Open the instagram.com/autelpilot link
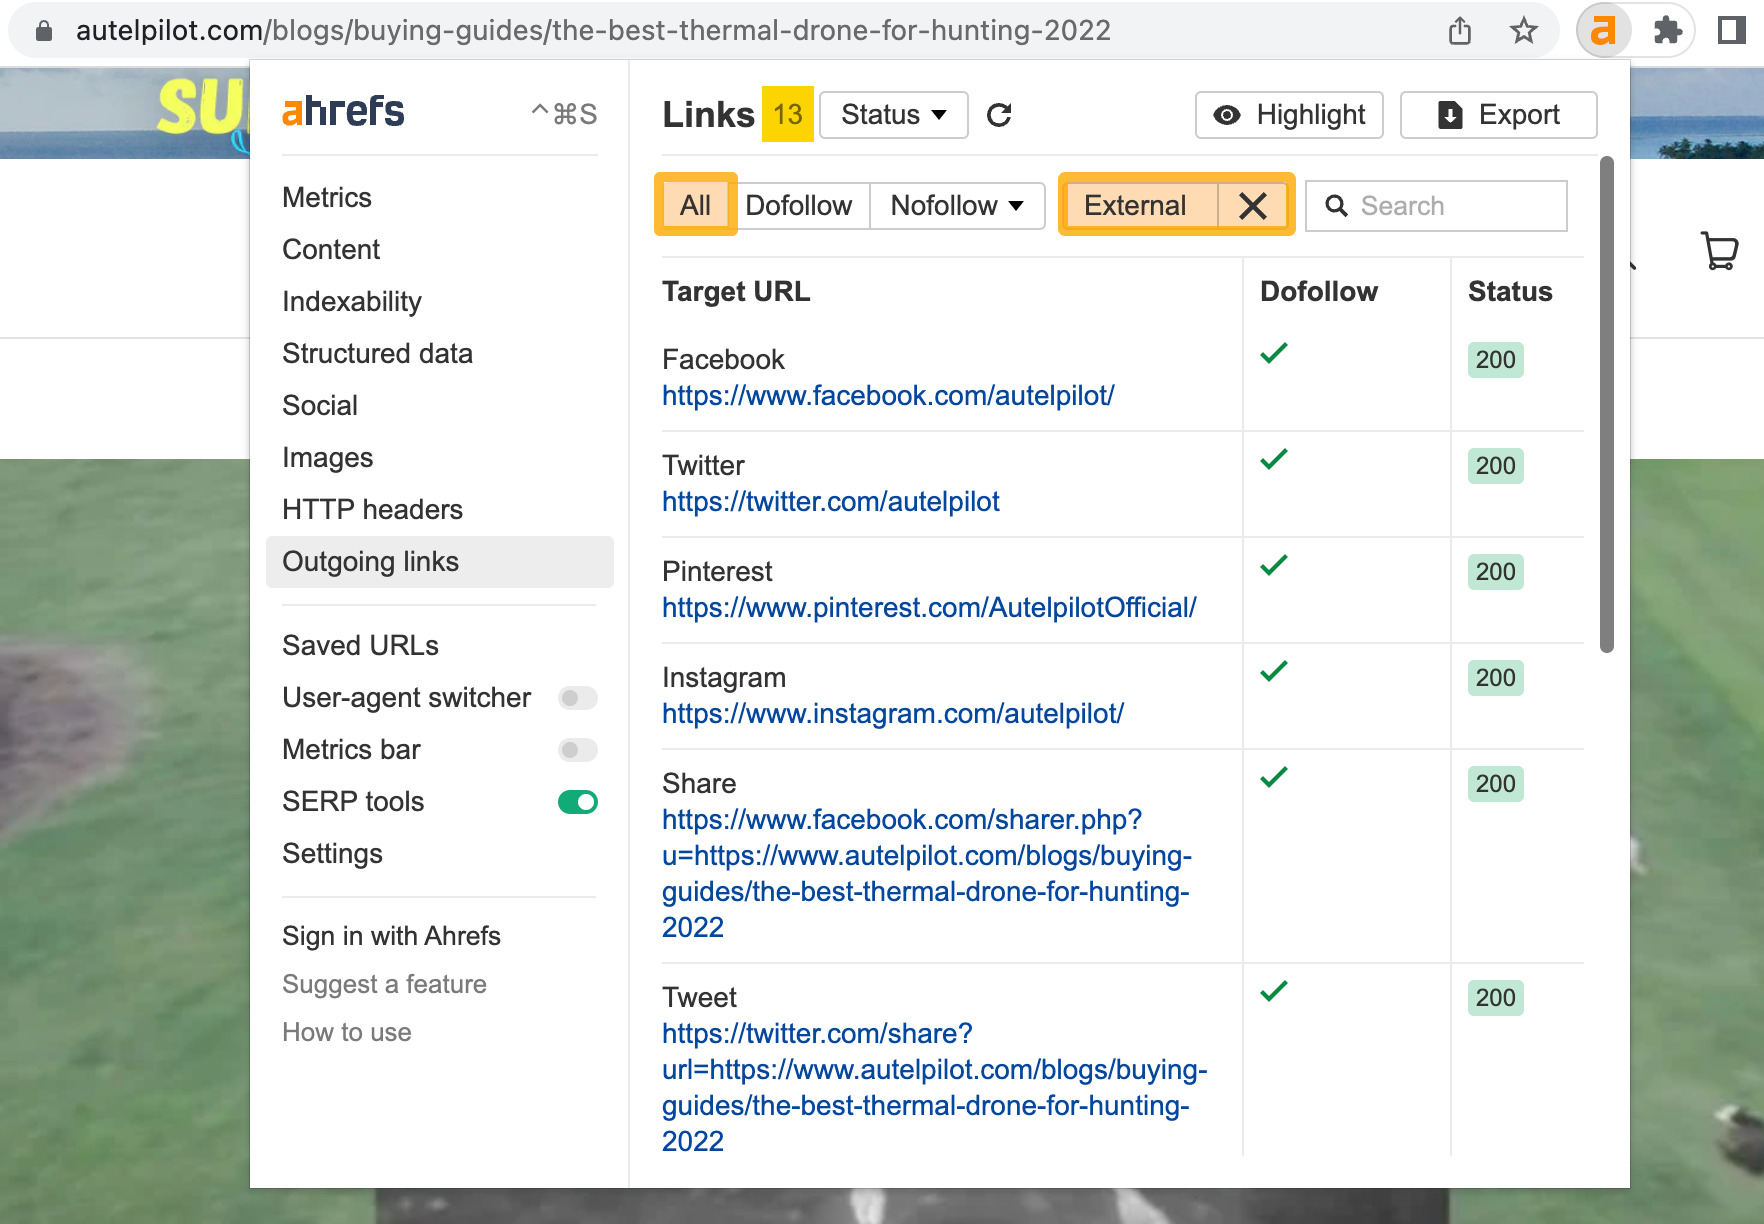Screen dimensions: 1764x1224 point(893,714)
